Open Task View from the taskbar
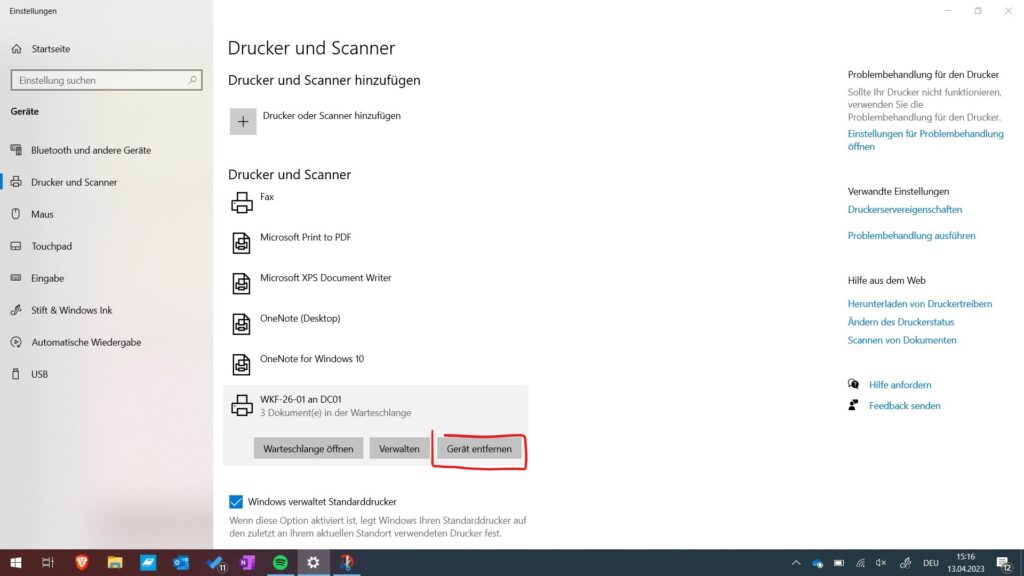 [48, 562]
